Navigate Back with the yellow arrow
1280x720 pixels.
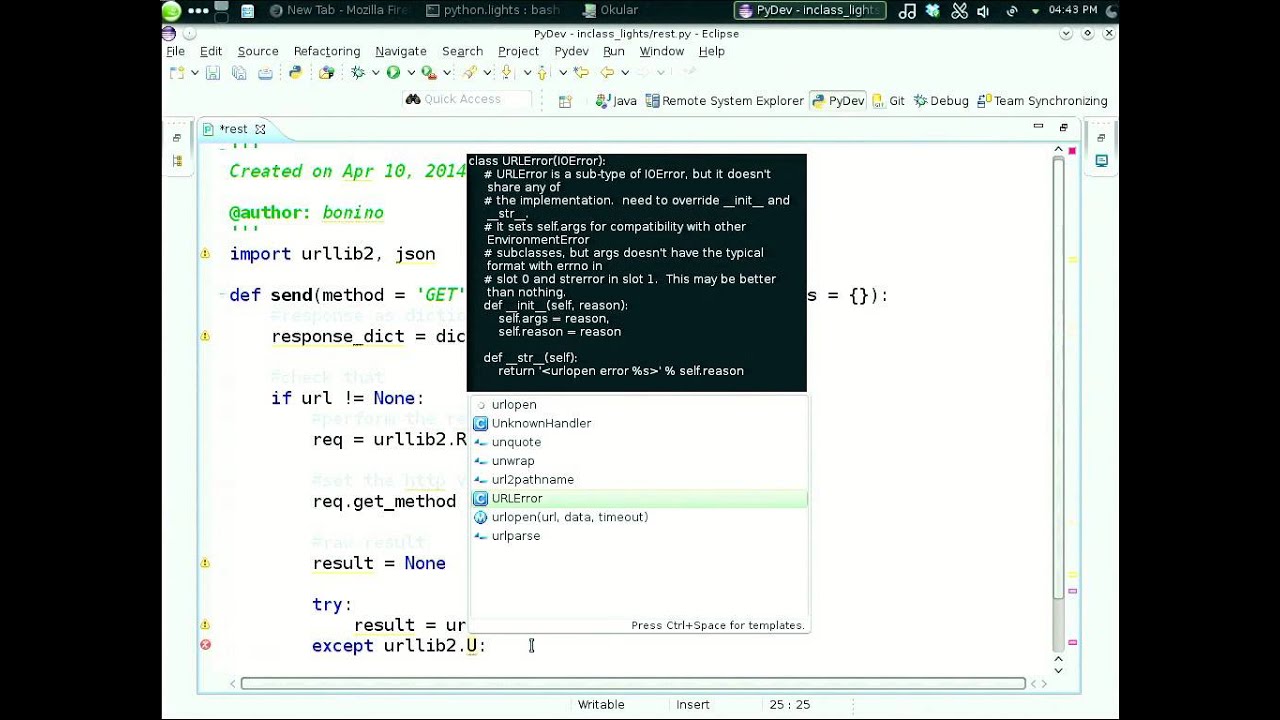607,72
